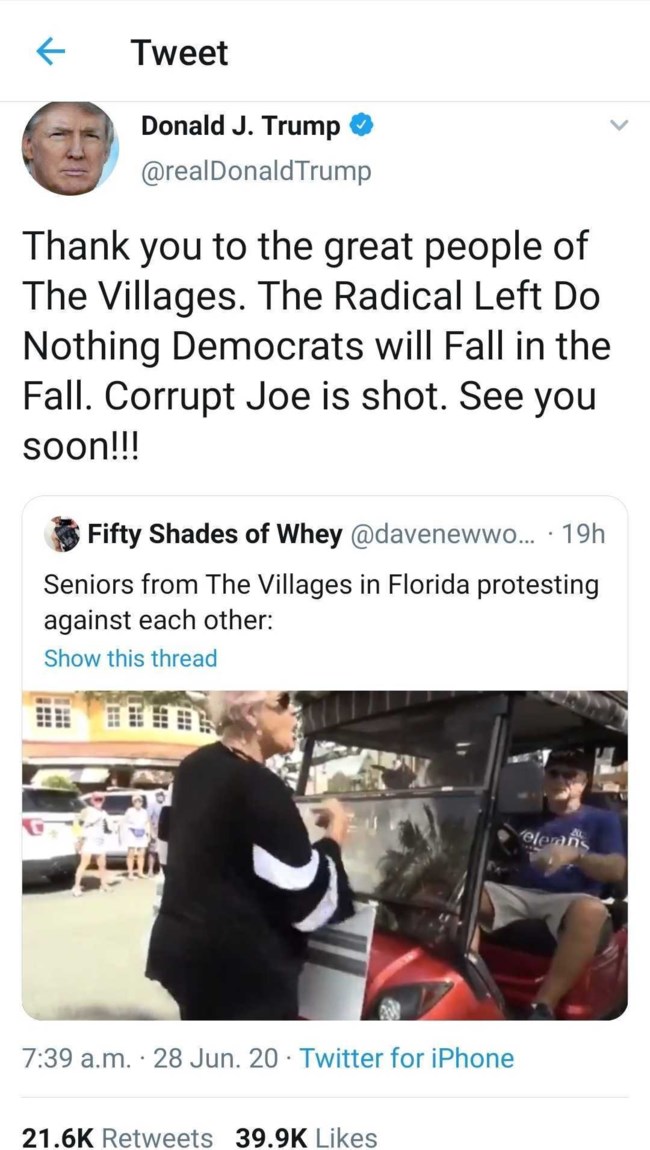This screenshot has height=1150, width=650.
Task: Click the blue verified badge
Action: coord(362,127)
